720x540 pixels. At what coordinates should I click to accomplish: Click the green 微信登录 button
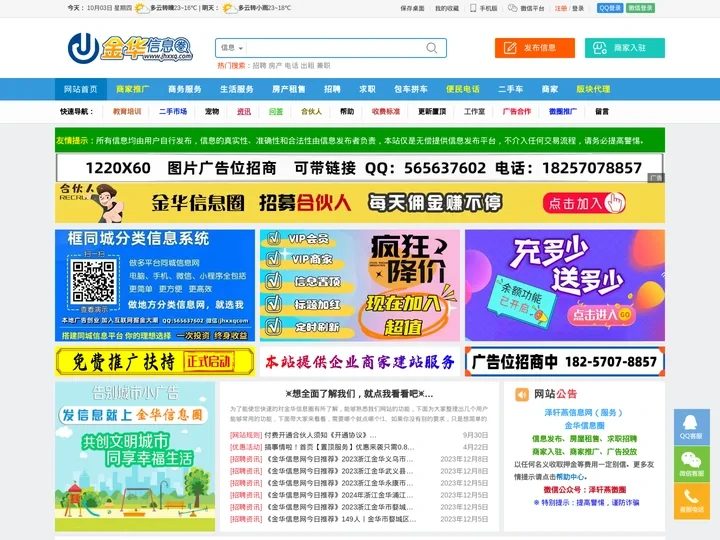(x=641, y=8)
